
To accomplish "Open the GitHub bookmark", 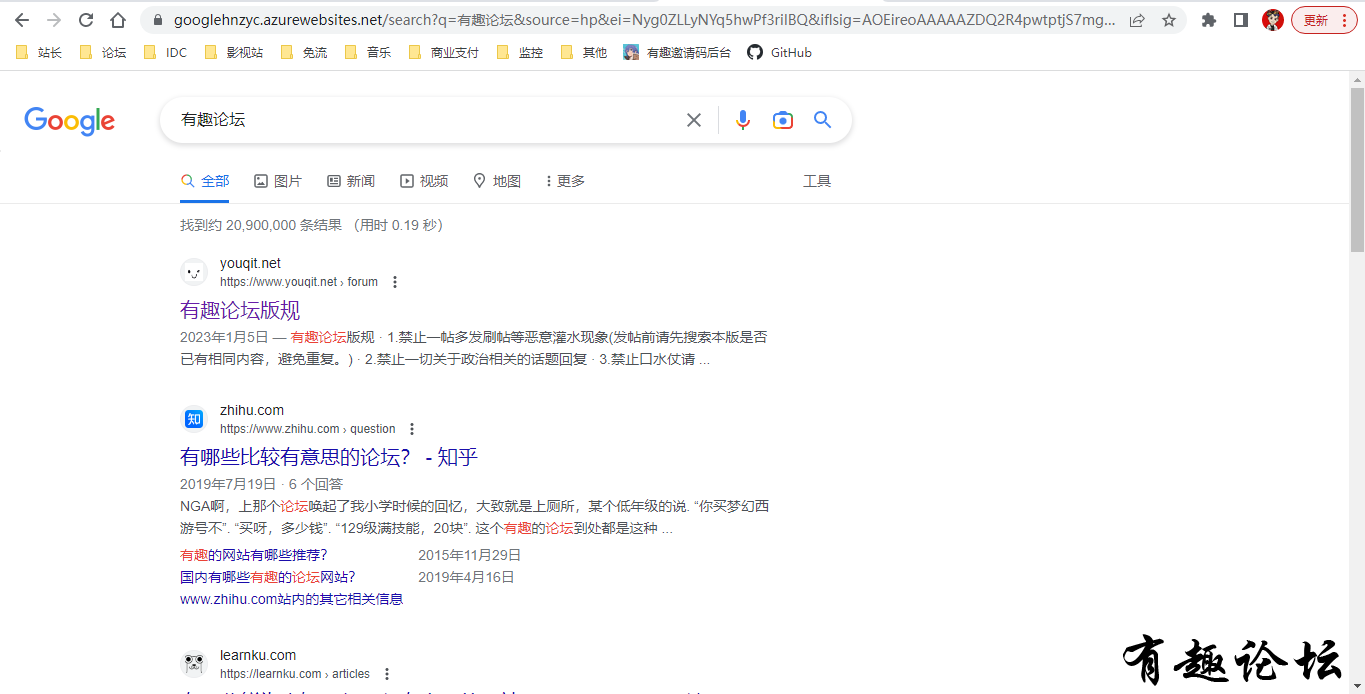I will 780,52.
